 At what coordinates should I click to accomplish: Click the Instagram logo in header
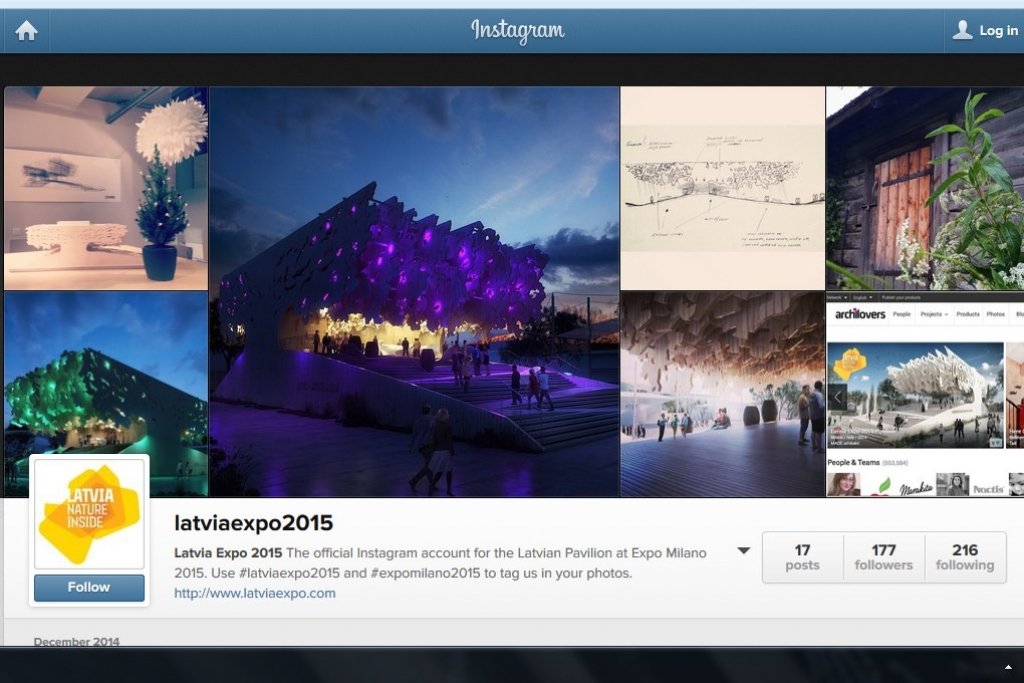517,31
